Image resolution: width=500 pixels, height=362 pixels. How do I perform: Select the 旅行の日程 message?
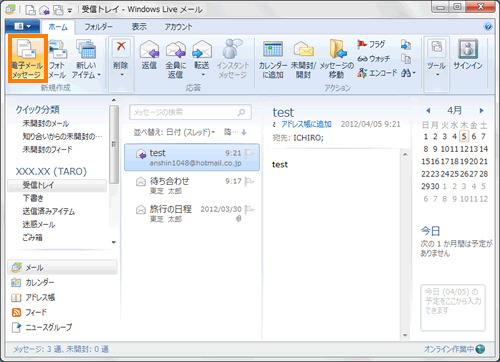(x=192, y=213)
